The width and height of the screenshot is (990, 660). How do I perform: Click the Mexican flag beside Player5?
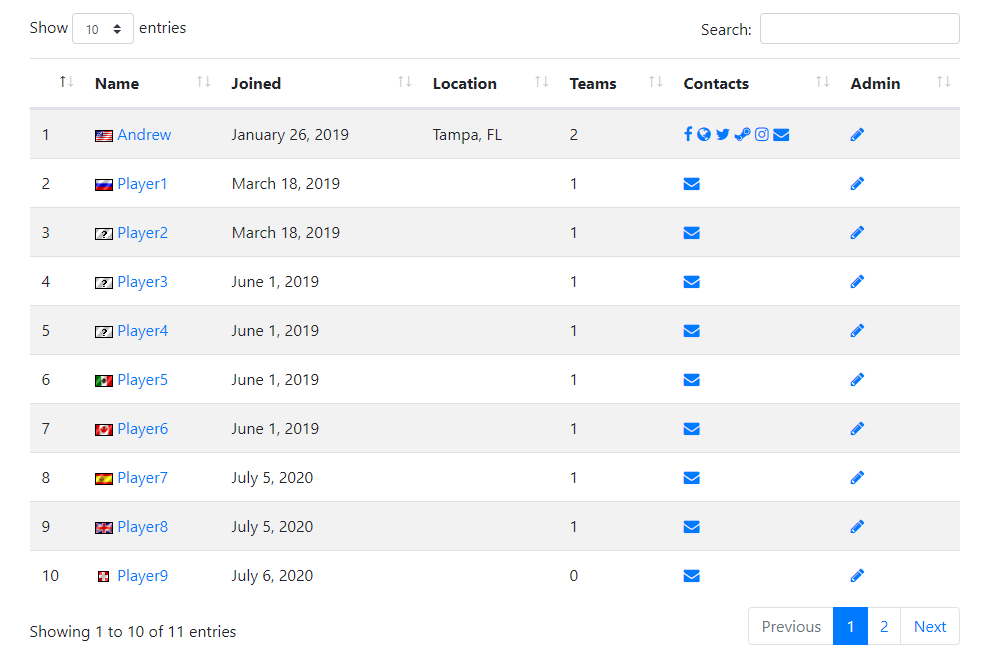click(104, 381)
